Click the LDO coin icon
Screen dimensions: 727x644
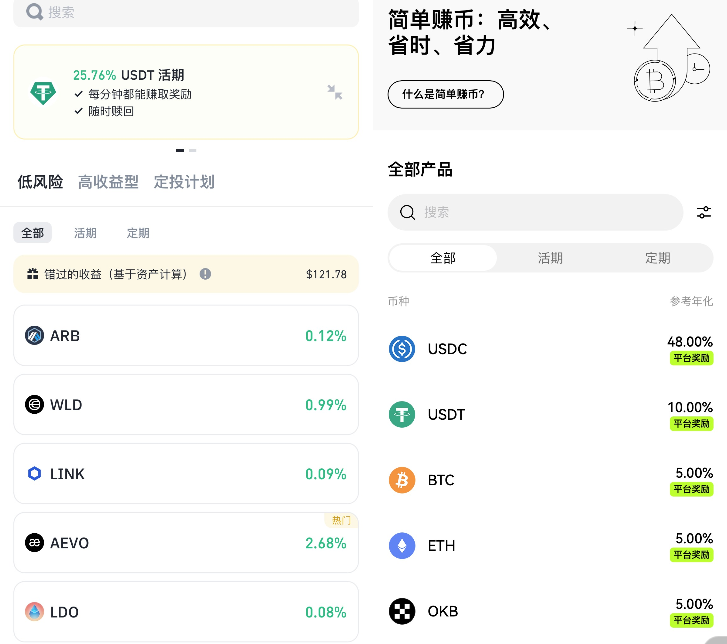[34, 612]
